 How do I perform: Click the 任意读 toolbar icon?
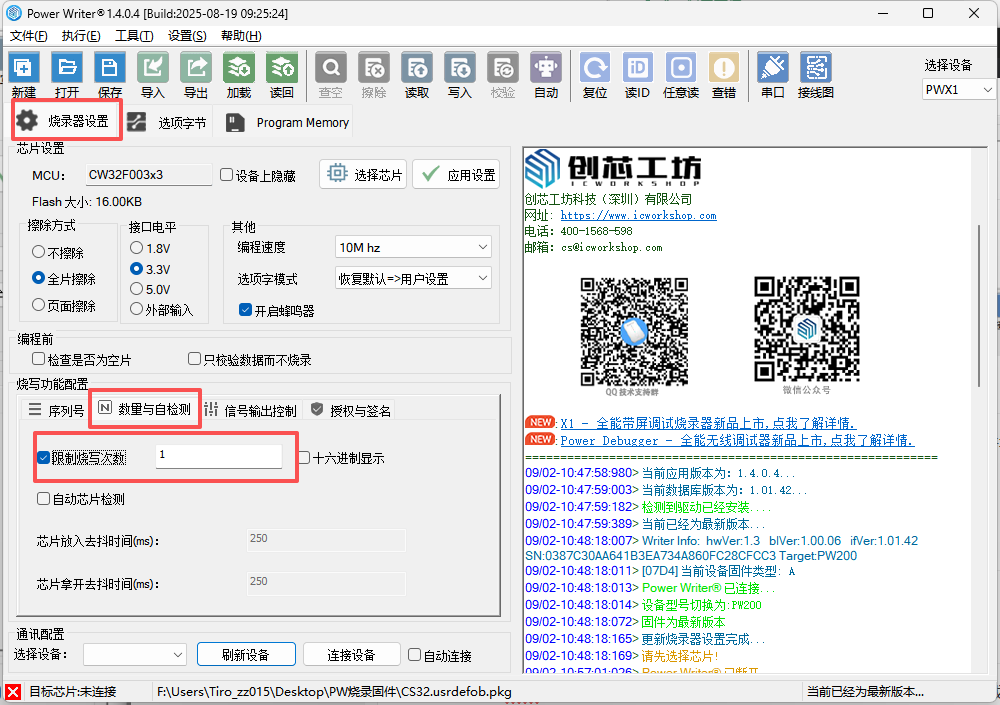click(681, 68)
